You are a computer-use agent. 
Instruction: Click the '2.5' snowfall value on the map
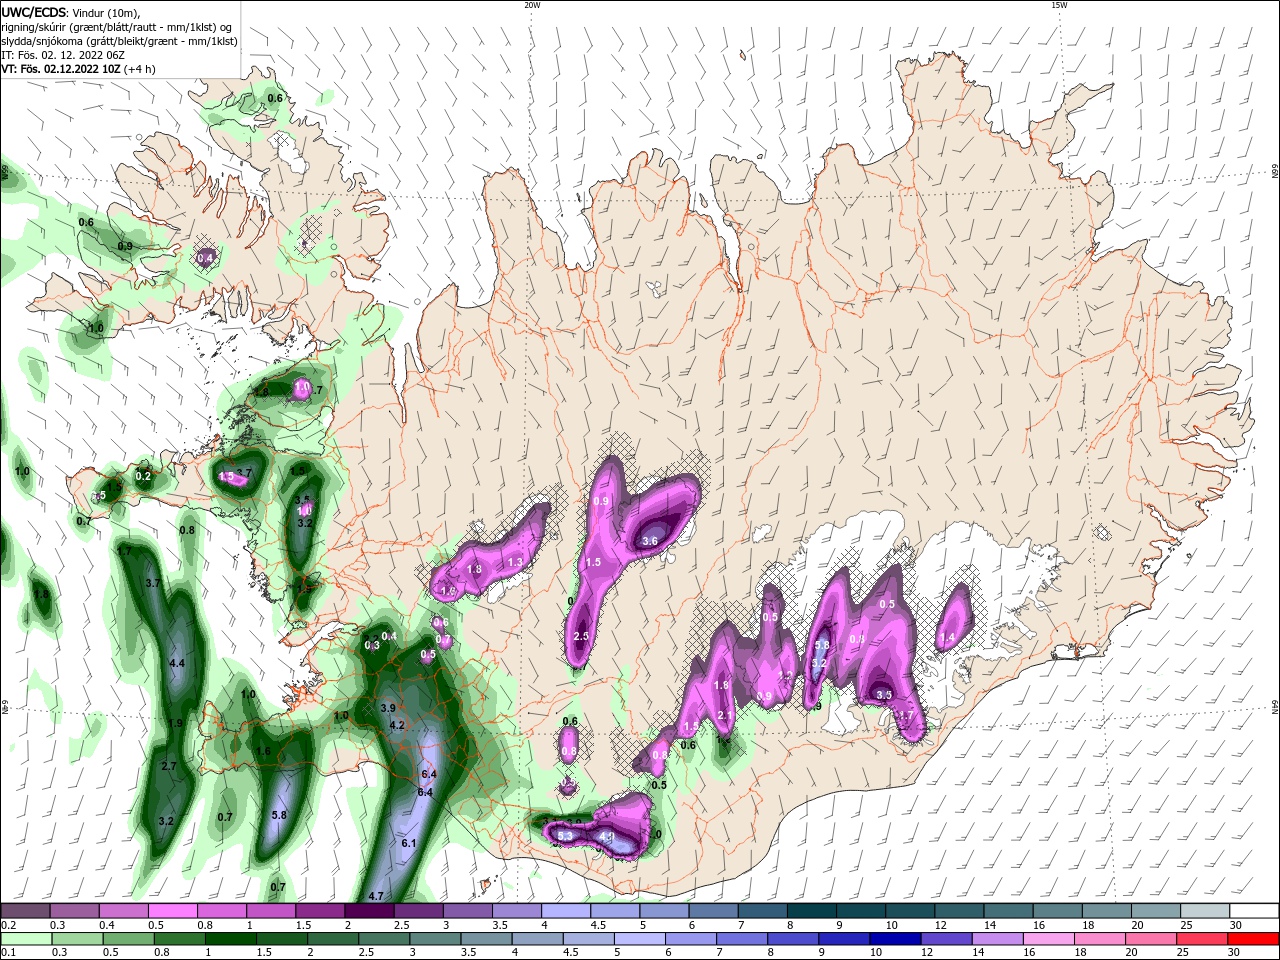tap(582, 636)
